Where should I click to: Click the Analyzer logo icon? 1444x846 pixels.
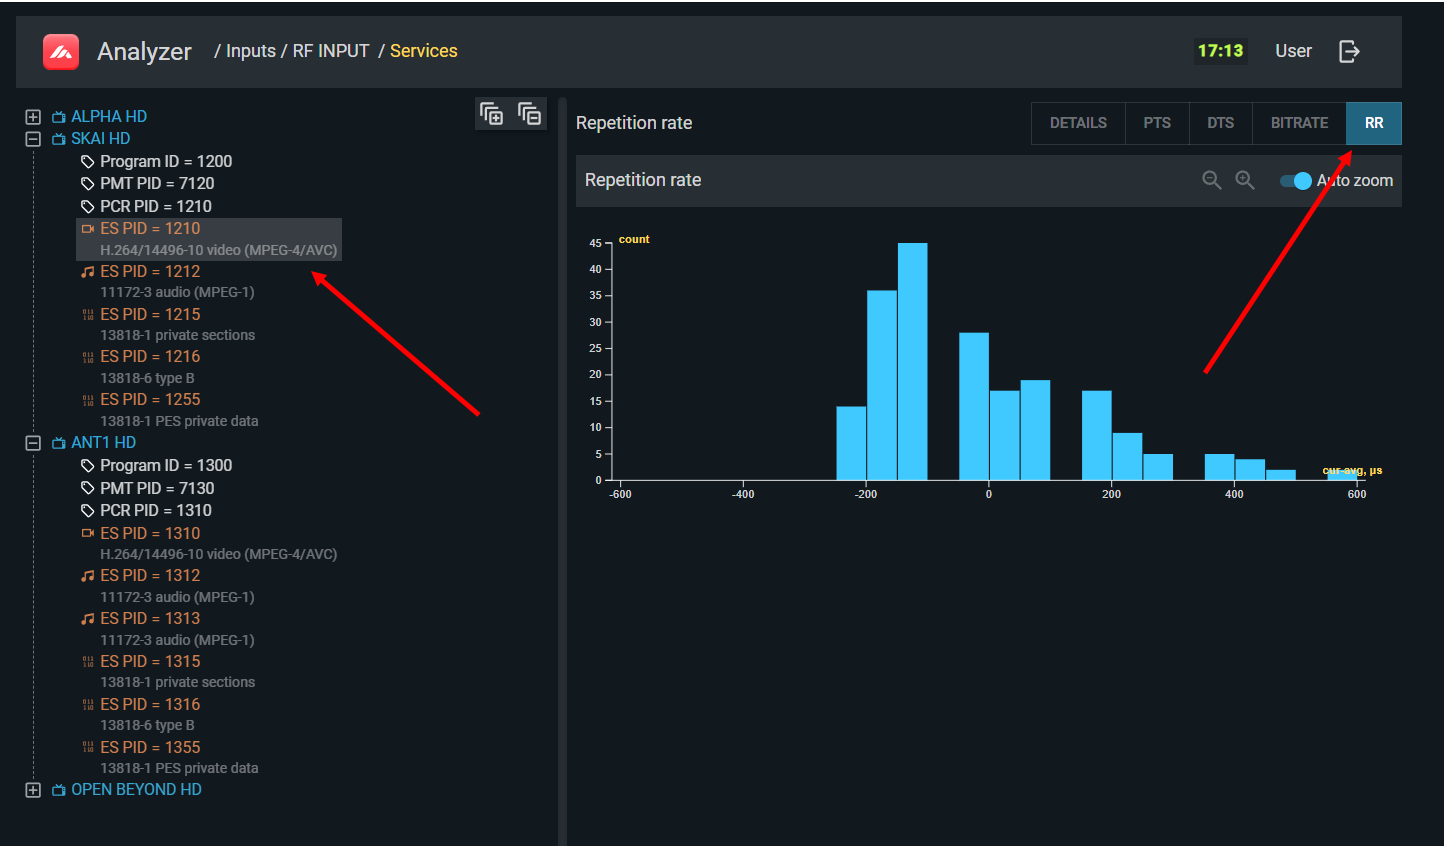(x=61, y=52)
